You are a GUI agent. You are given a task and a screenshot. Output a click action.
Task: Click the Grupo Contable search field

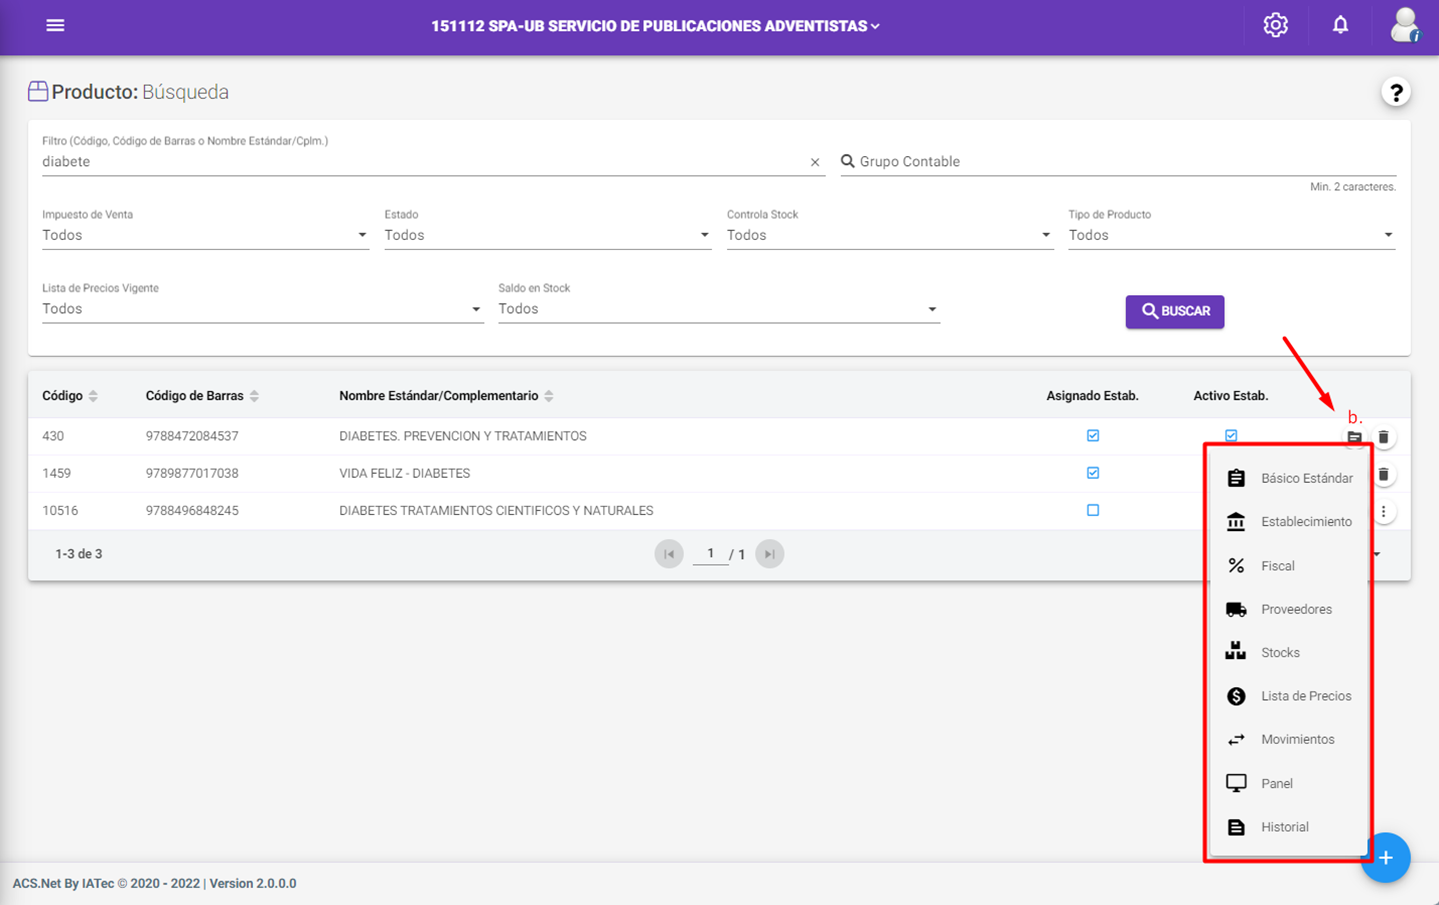(1118, 162)
